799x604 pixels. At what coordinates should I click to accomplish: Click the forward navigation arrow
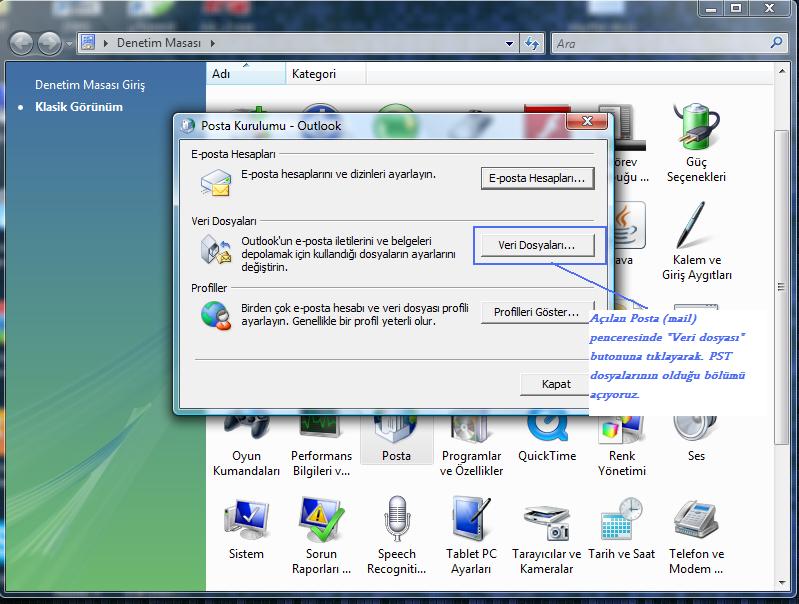(49, 43)
